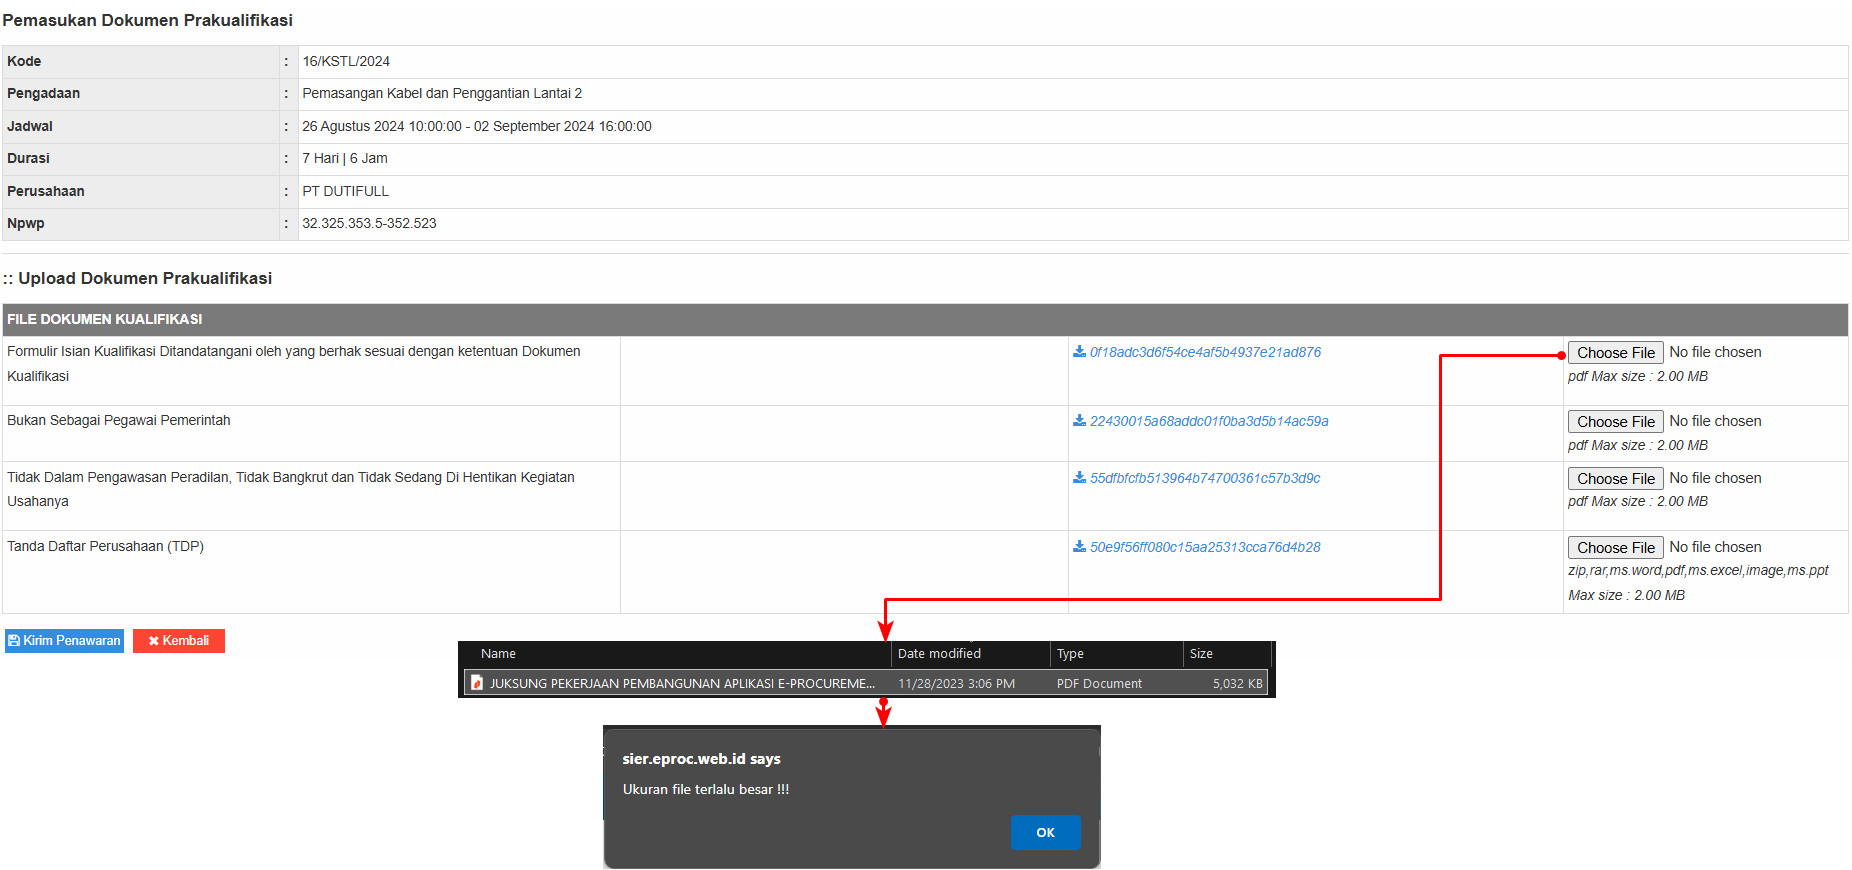
Task: Click the Size column header in file list
Action: 1201,654
